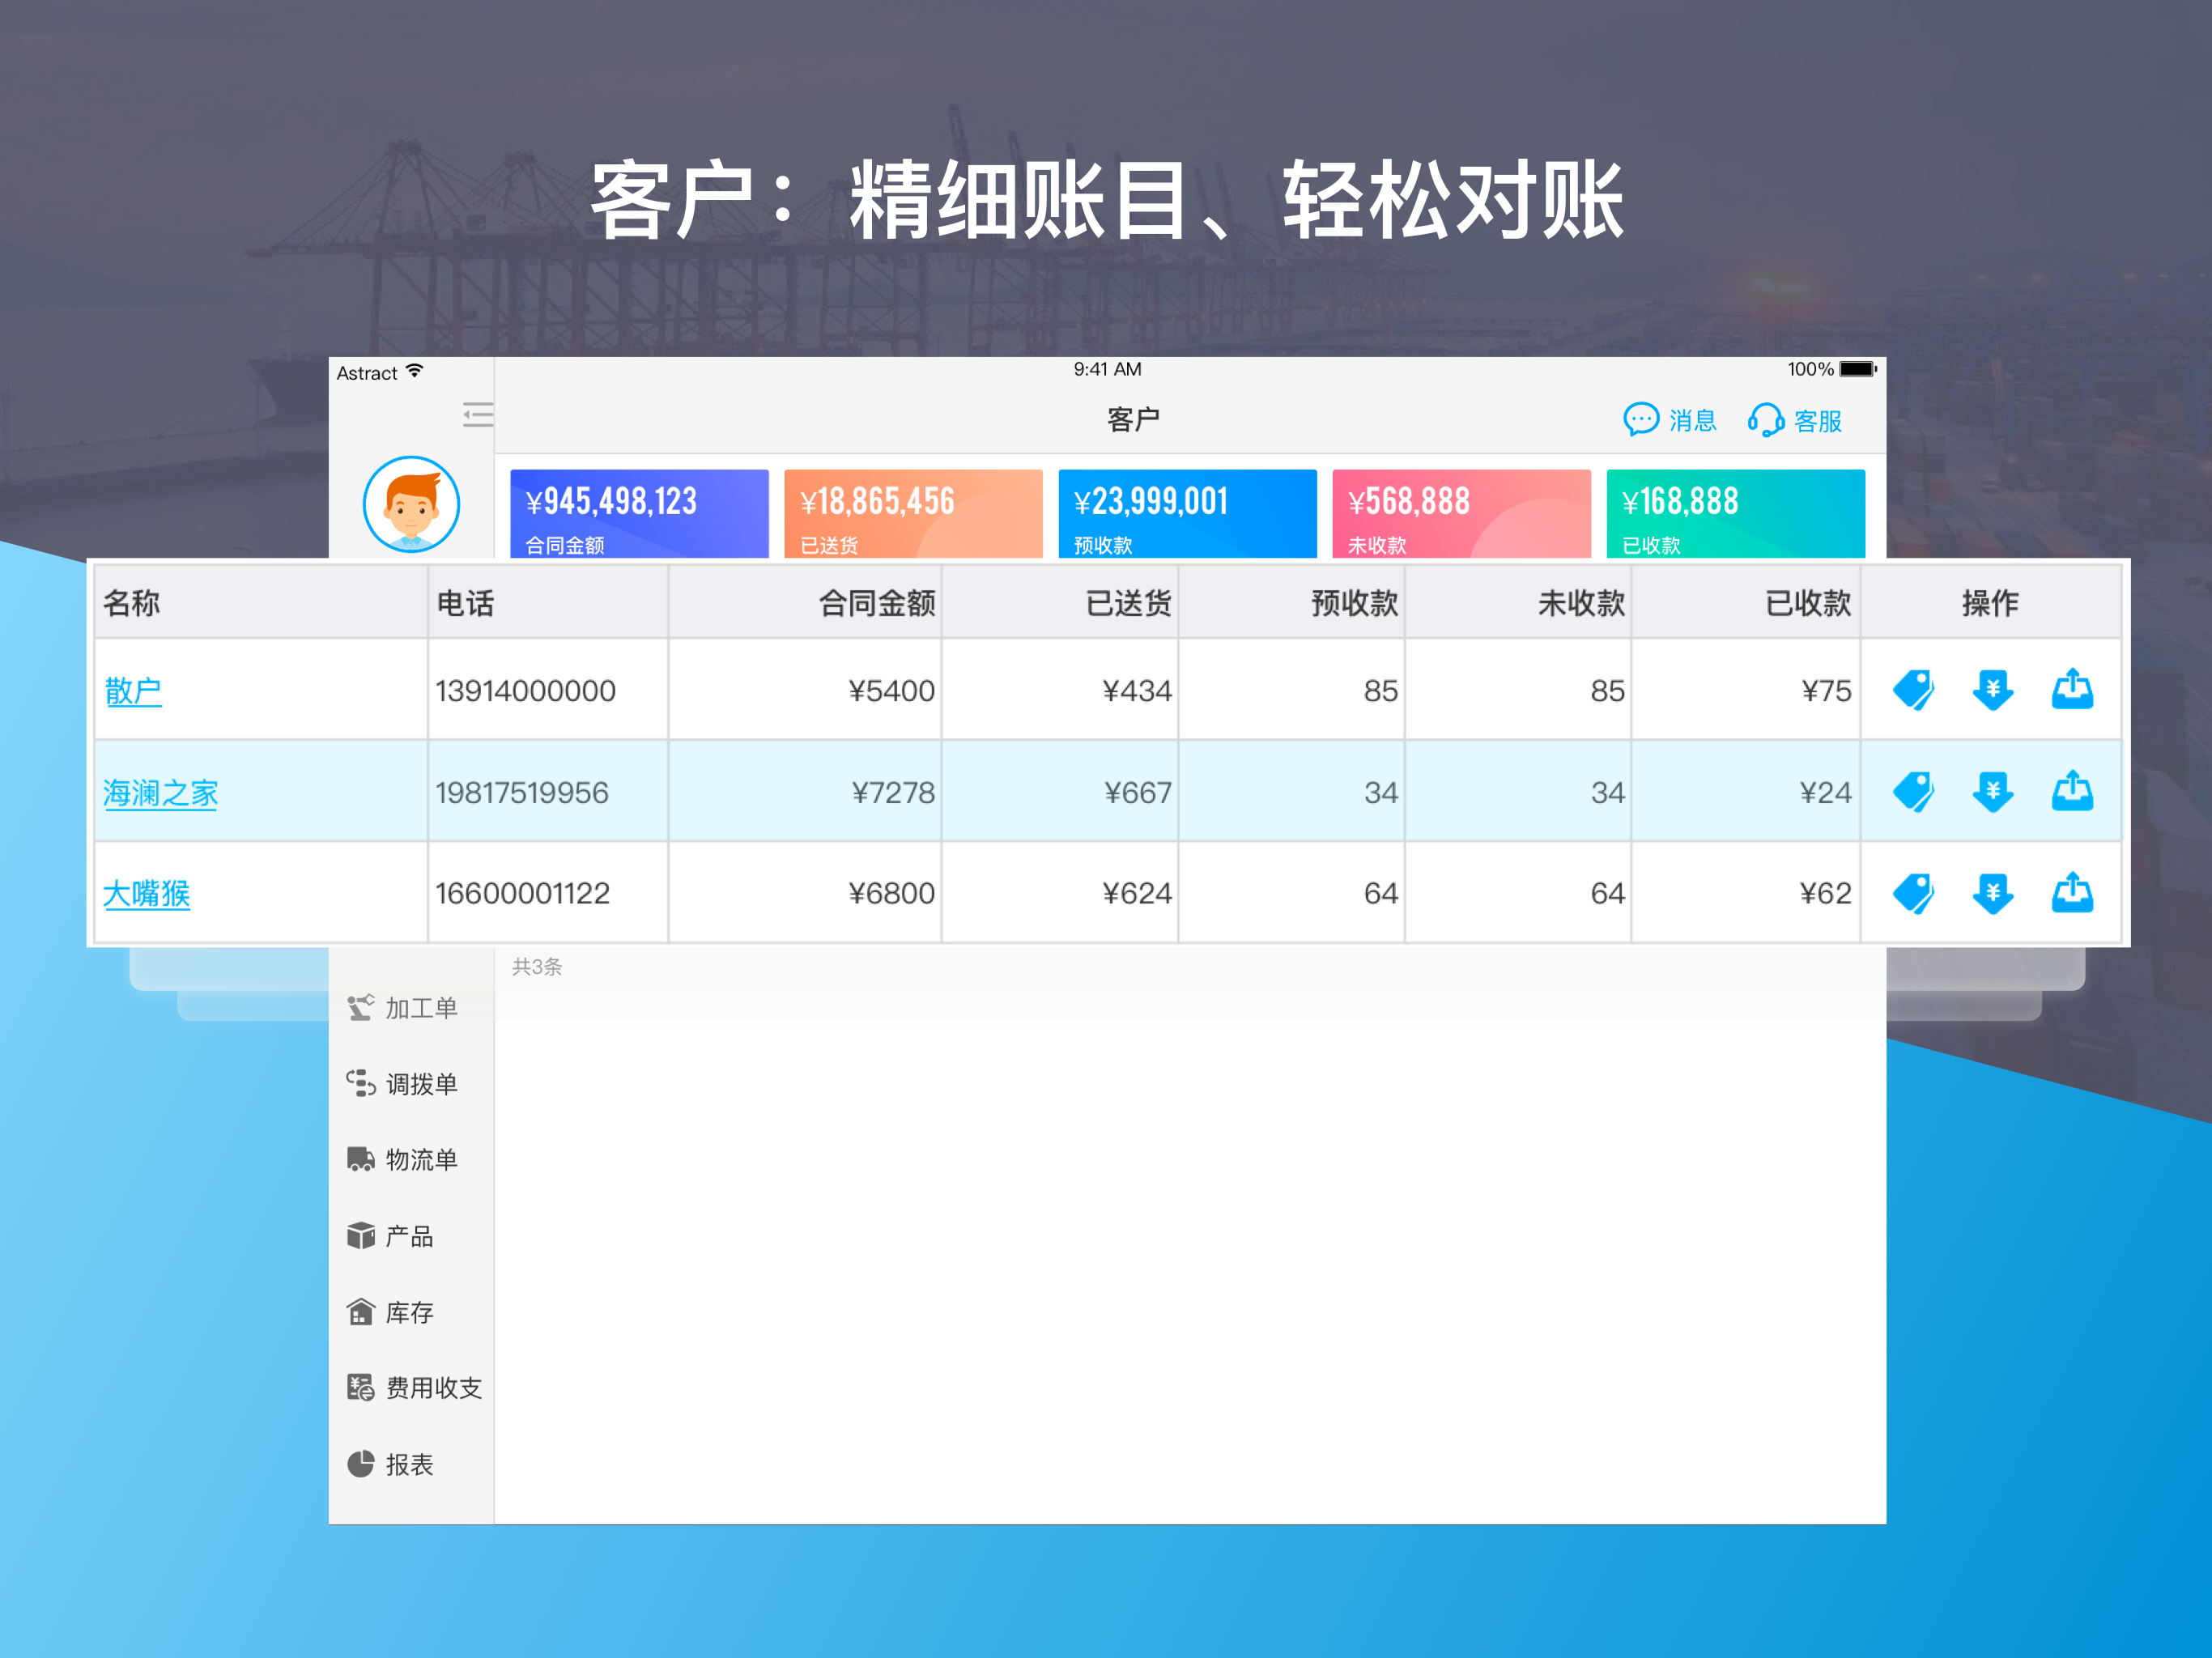
Task: Click the user avatar picture
Action: tap(411, 504)
